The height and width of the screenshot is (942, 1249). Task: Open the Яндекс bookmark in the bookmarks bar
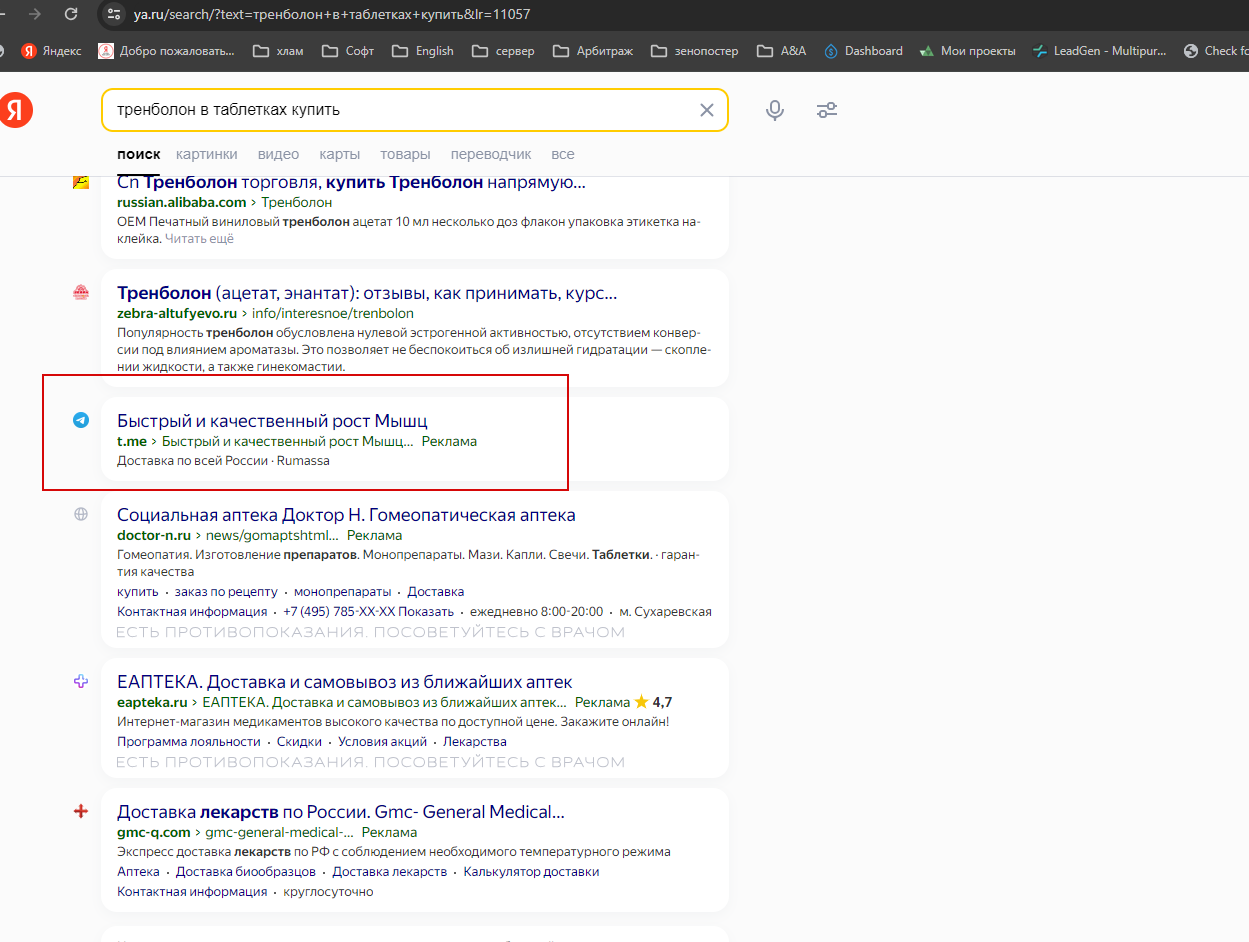(x=53, y=51)
